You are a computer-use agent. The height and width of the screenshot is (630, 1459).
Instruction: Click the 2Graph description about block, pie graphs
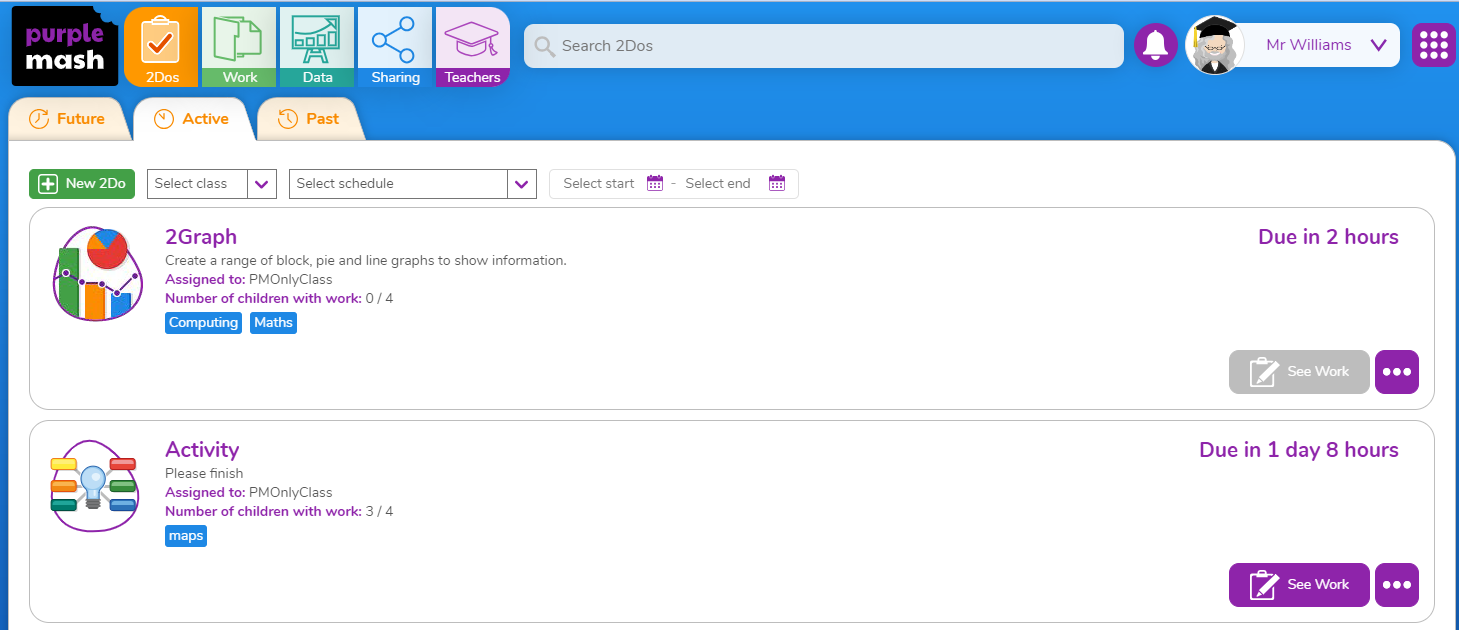click(x=366, y=261)
